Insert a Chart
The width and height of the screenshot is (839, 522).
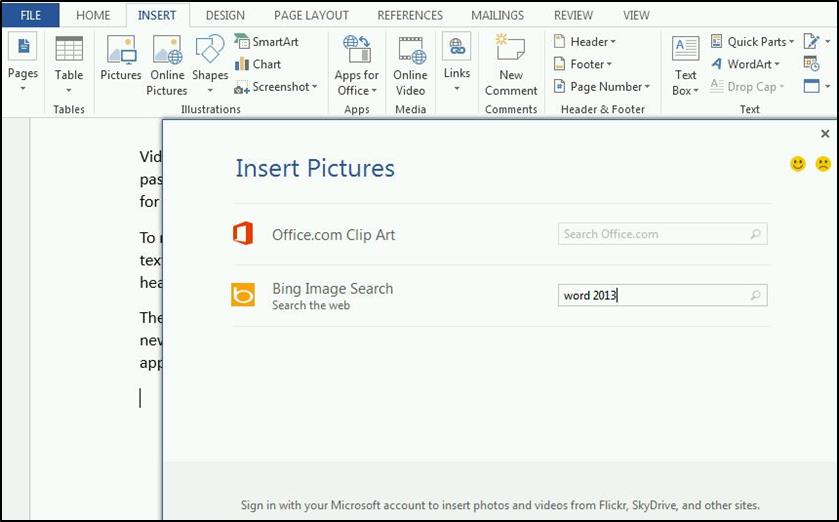coord(258,64)
